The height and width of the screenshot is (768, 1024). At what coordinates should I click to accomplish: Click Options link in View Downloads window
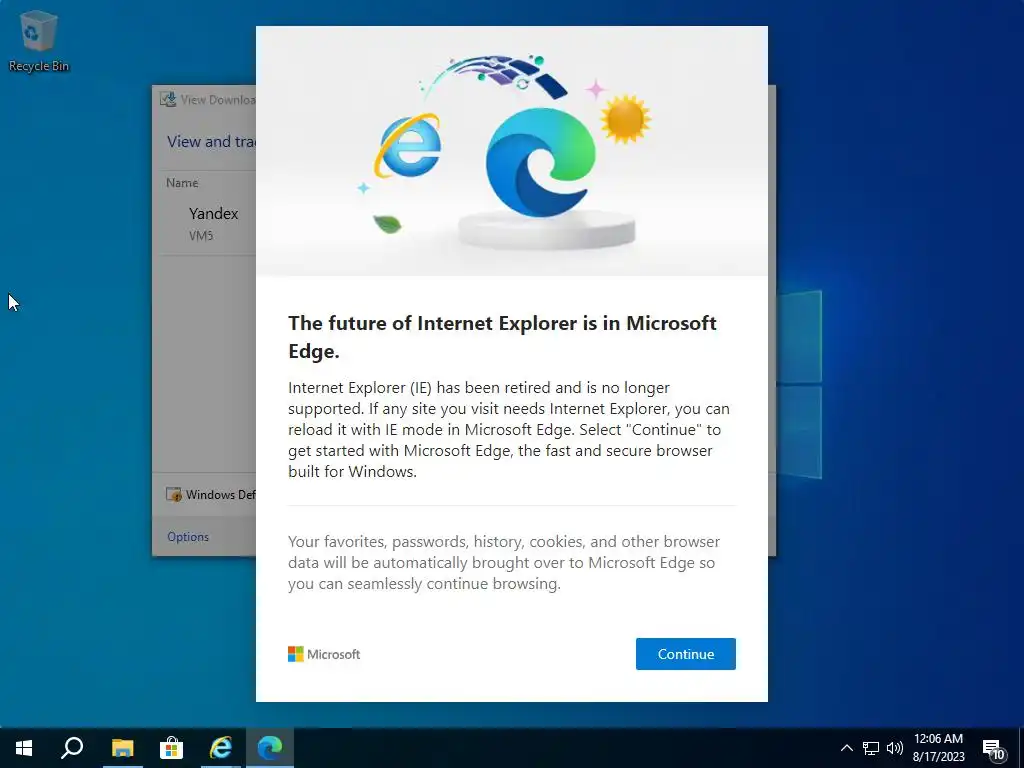pos(188,537)
